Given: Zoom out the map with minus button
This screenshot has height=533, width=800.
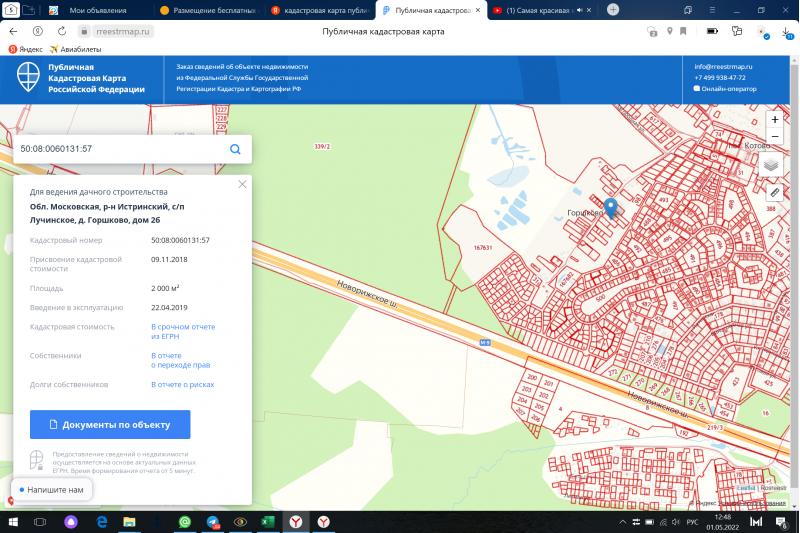Looking at the screenshot, I should pyautogui.click(x=774, y=136).
